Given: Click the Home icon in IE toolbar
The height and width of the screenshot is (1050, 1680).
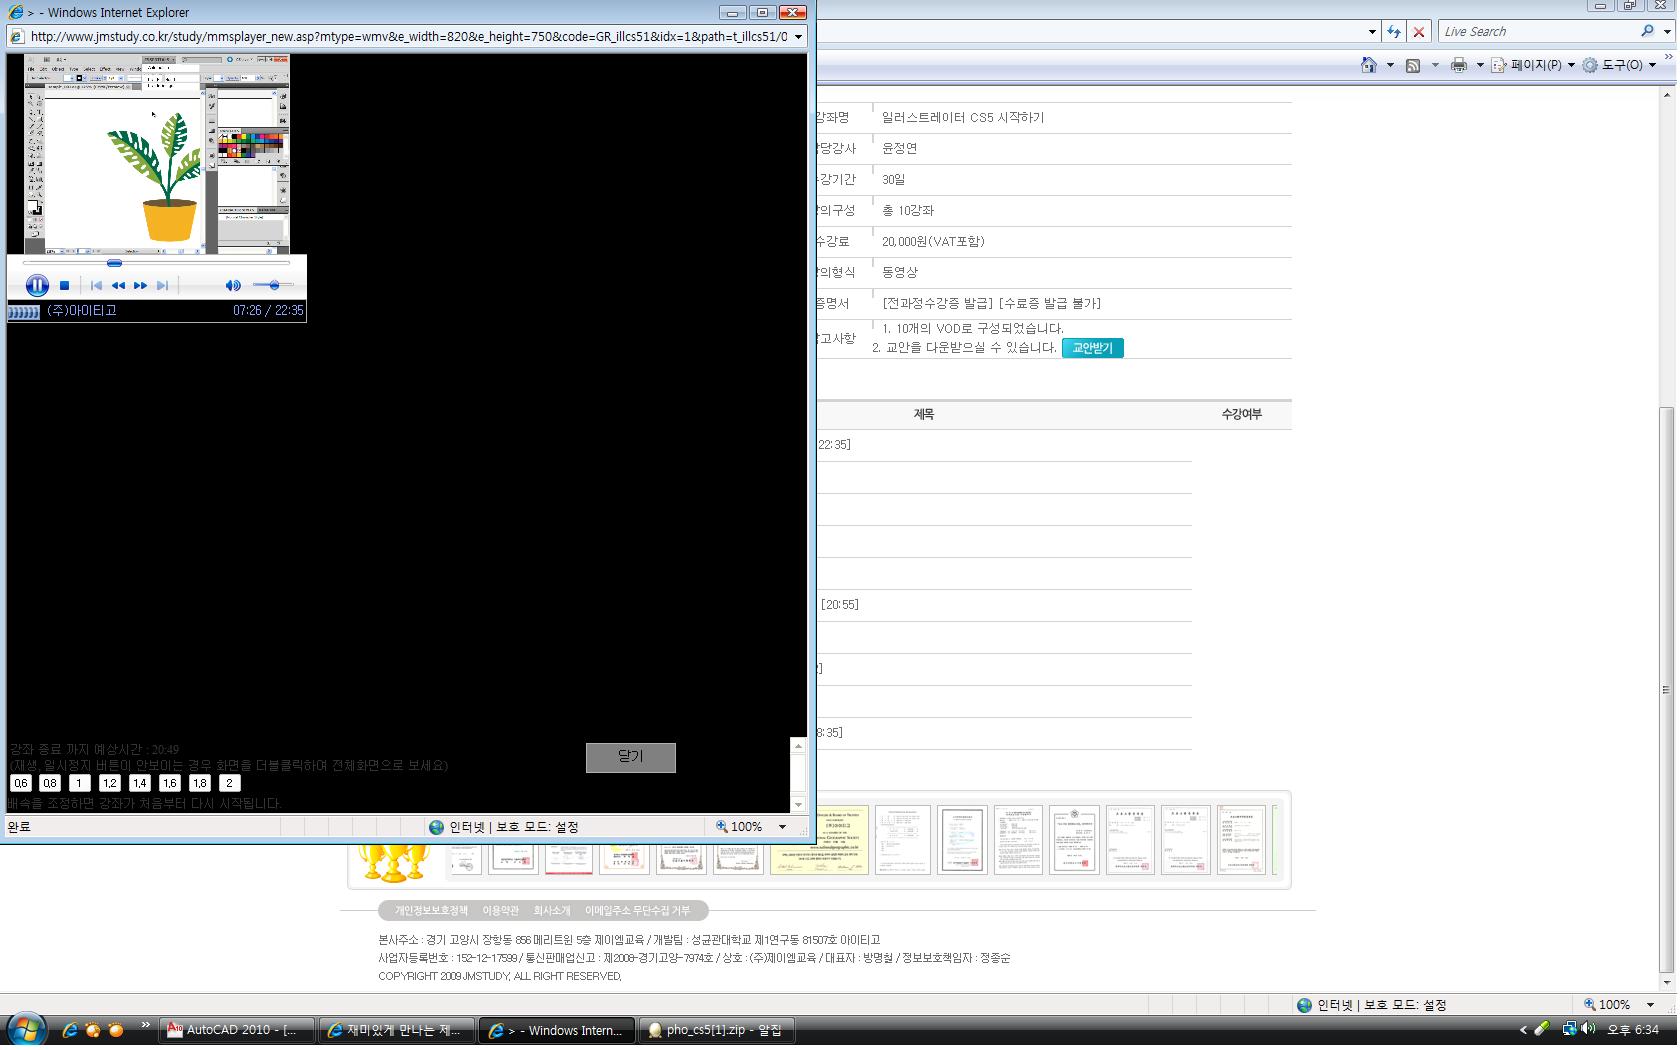Looking at the screenshot, I should [x=1369, y=65].
